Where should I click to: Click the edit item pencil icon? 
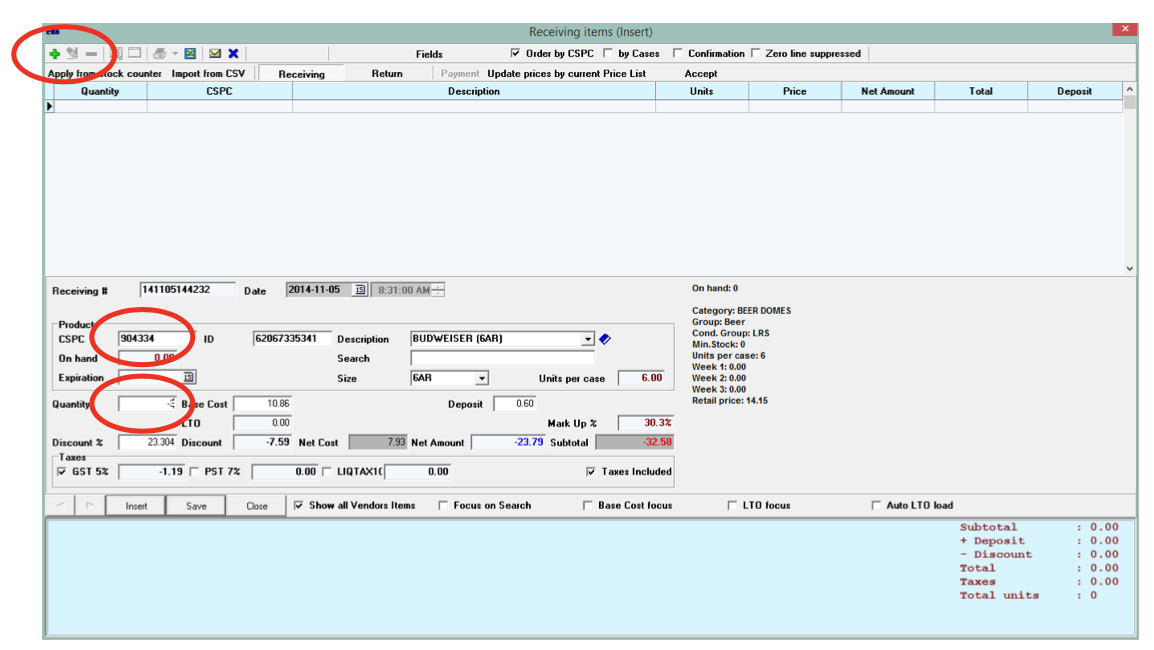pos(72,53)
